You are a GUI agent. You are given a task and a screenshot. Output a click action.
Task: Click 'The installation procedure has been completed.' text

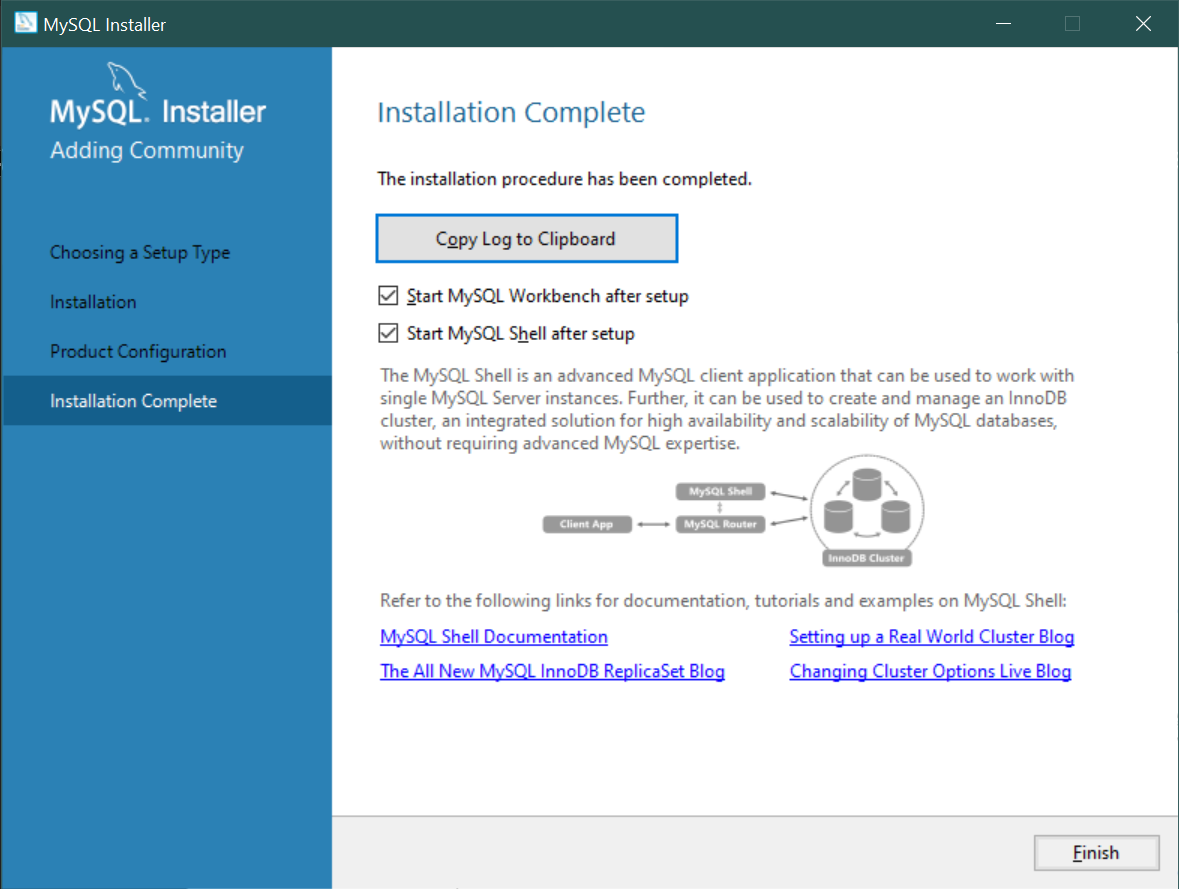pos(564,179)
